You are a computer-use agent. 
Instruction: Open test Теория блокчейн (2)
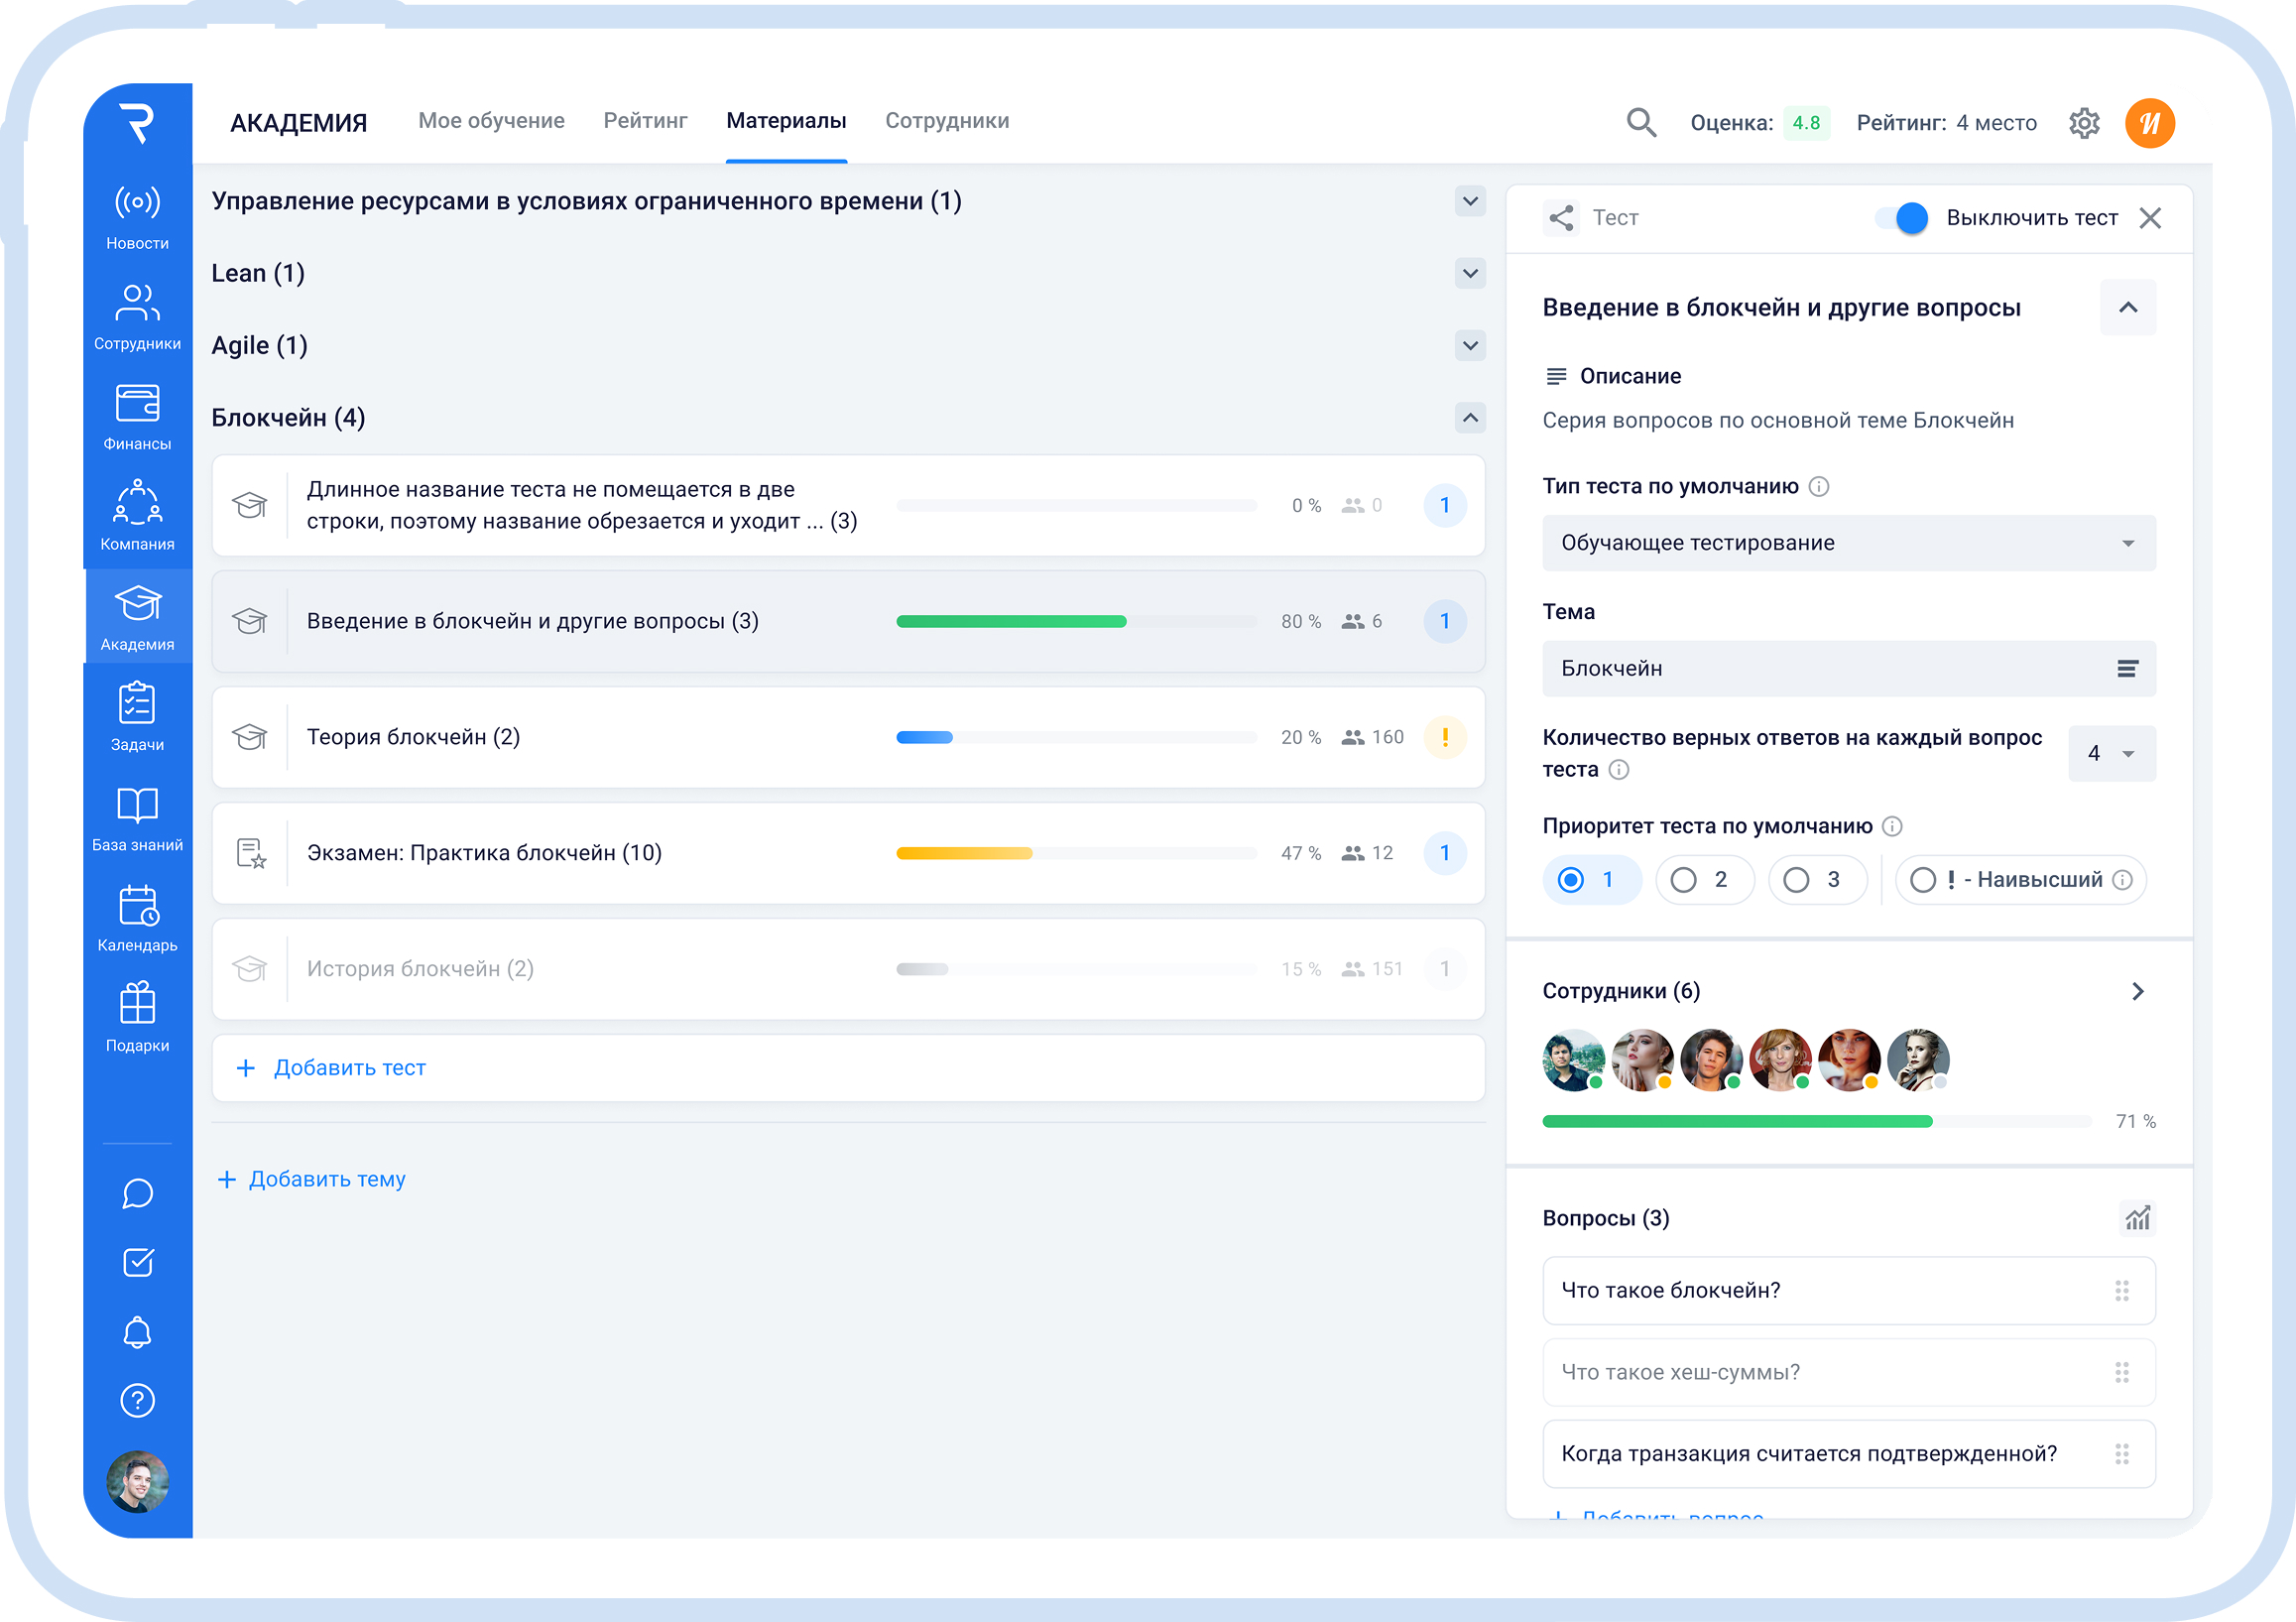click(x=848, y=738)
